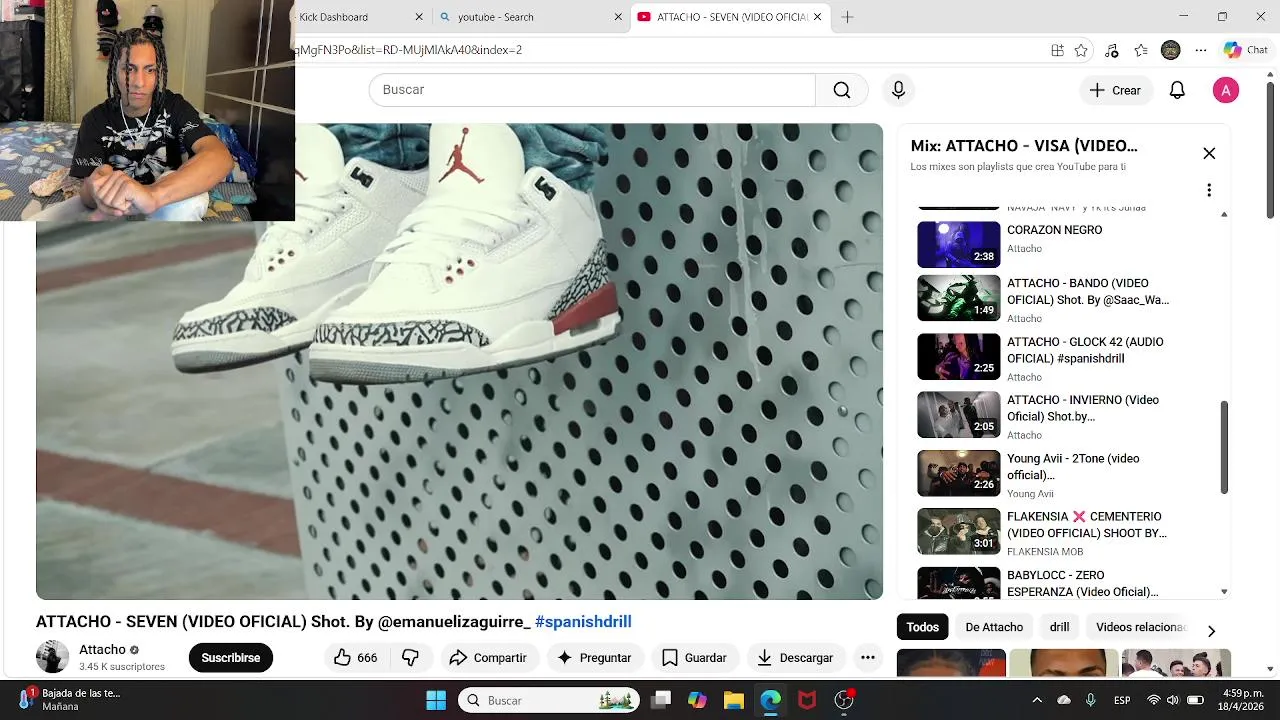1280x720 pixels.
Task: Open the Copilot Chat button
Action: tap(1246, 50)
